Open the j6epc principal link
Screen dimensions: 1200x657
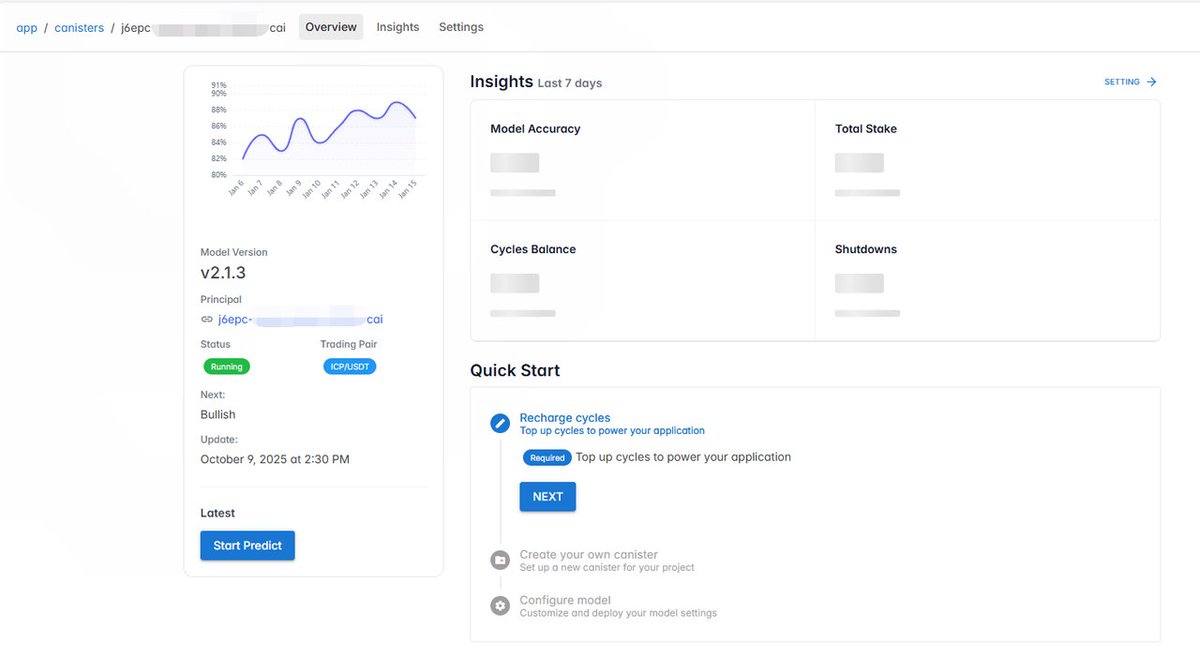point(300,320)
